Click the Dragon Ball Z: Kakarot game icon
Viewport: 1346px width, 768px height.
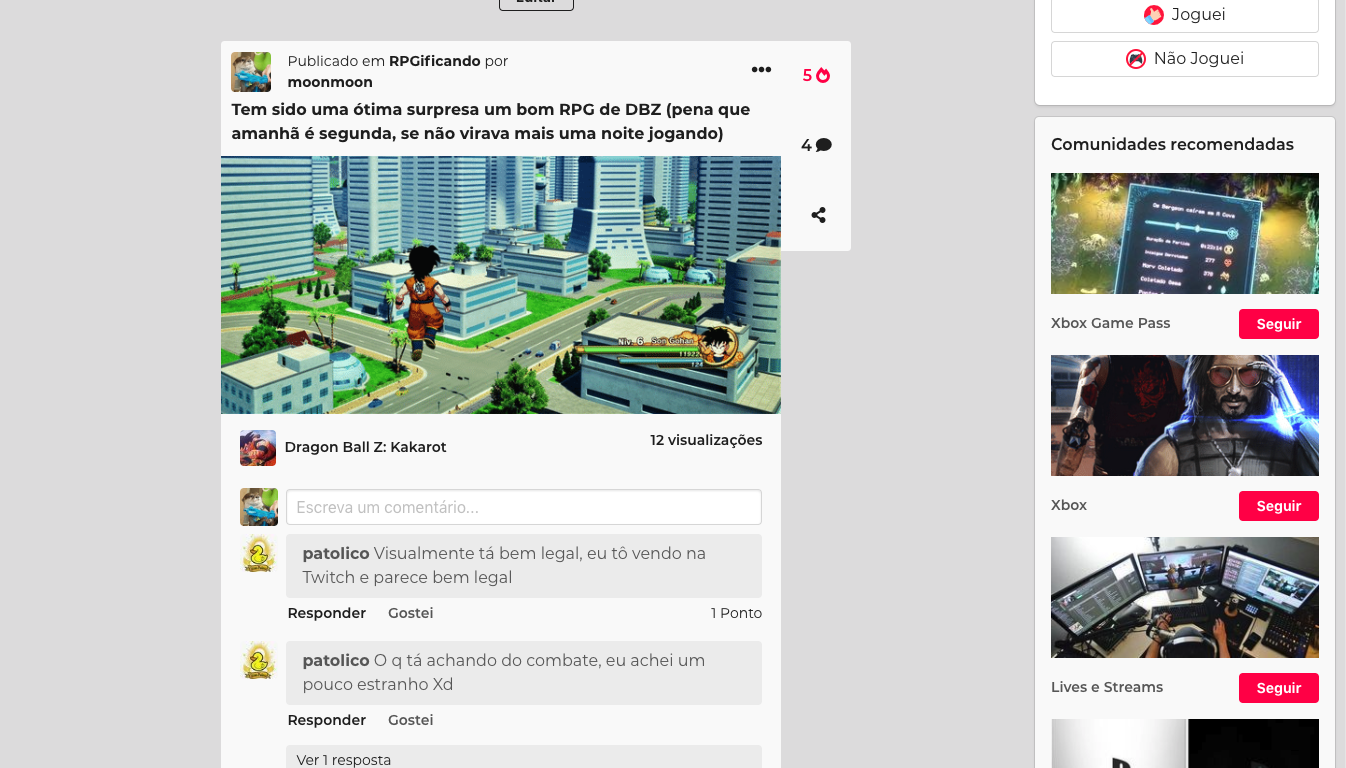tap(258, 448)
